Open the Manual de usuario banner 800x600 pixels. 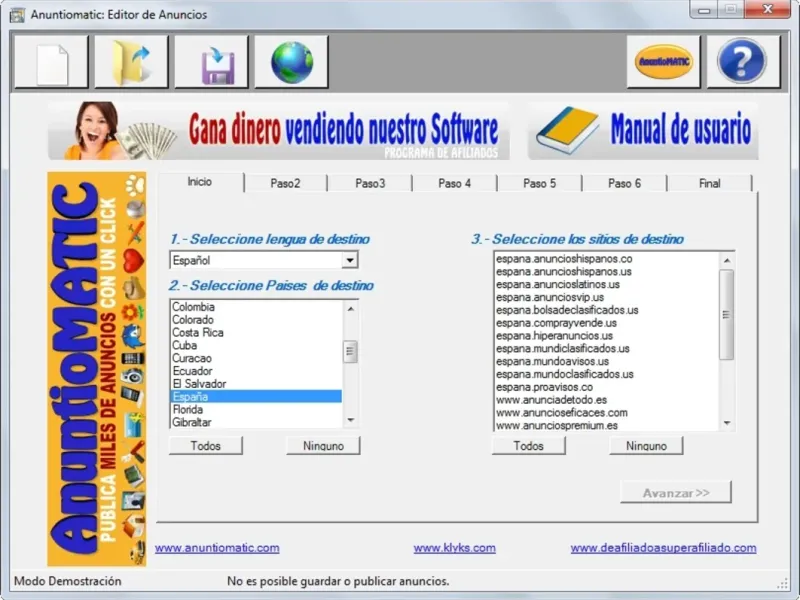[643, 131]
